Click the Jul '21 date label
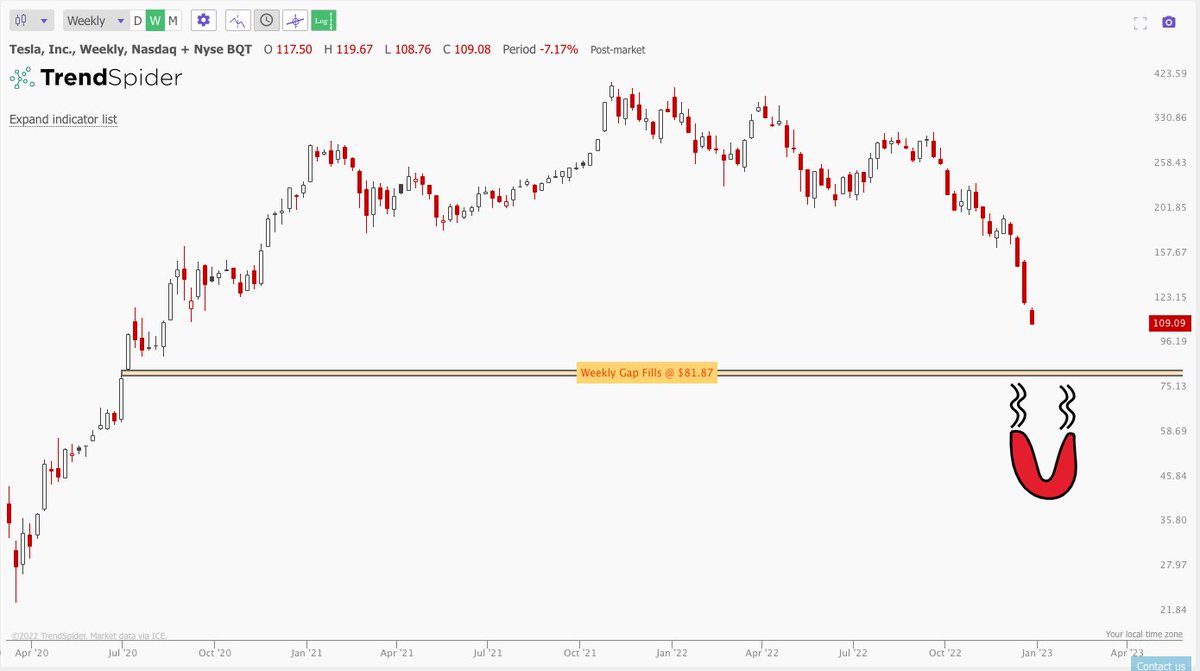 488,651
